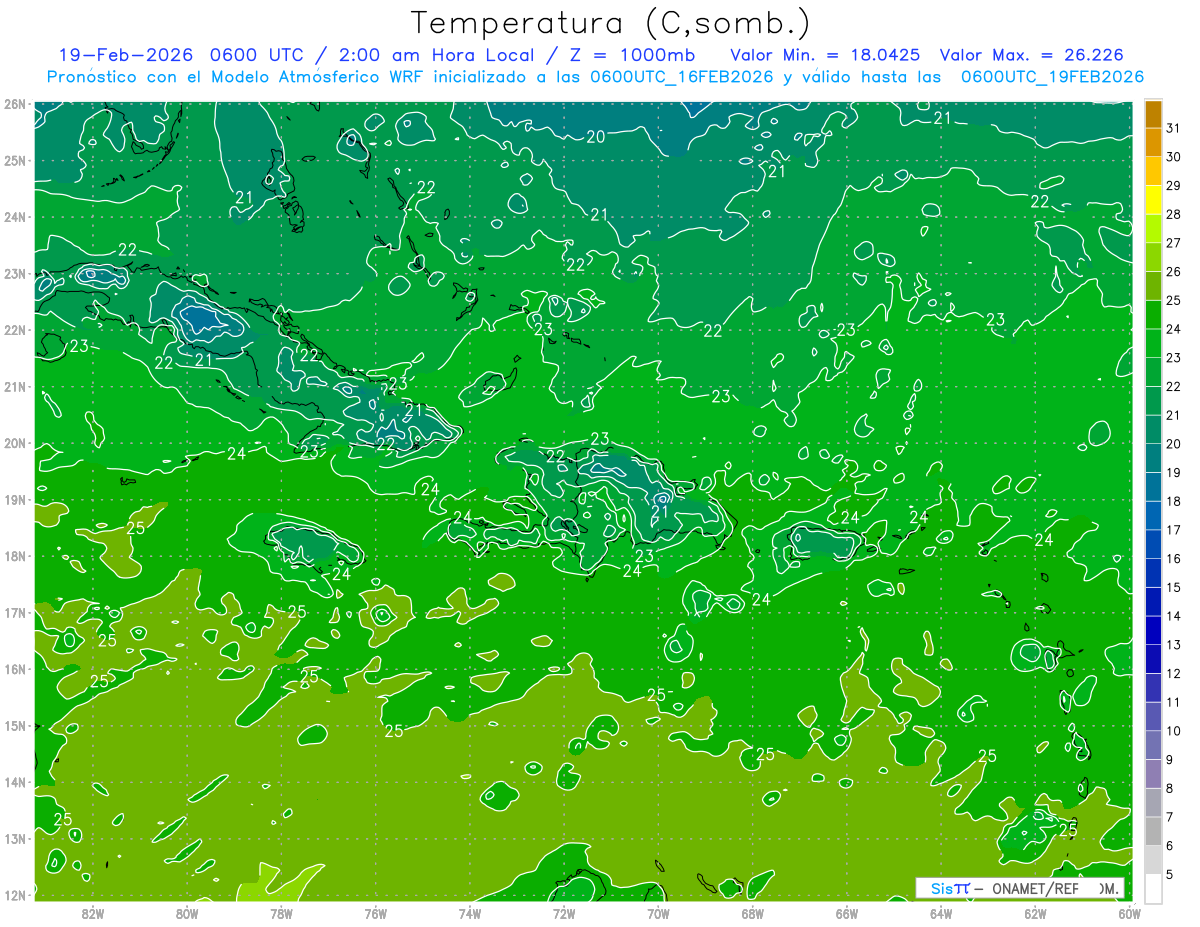Click the "62W" longitude axis label

pyautogui.click(x=1035, y=913)
